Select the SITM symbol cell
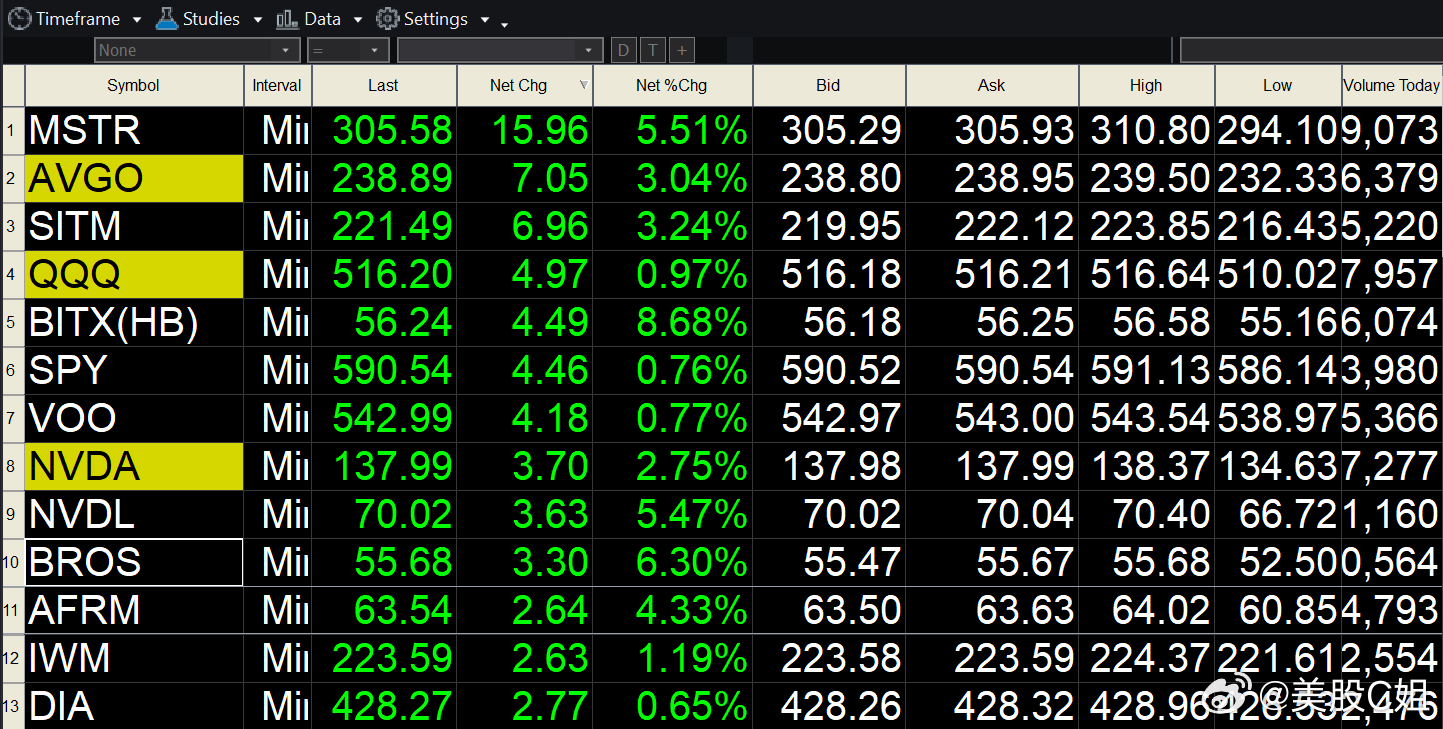Screen dimensions: 1443x729 click(x=134, y=226)
